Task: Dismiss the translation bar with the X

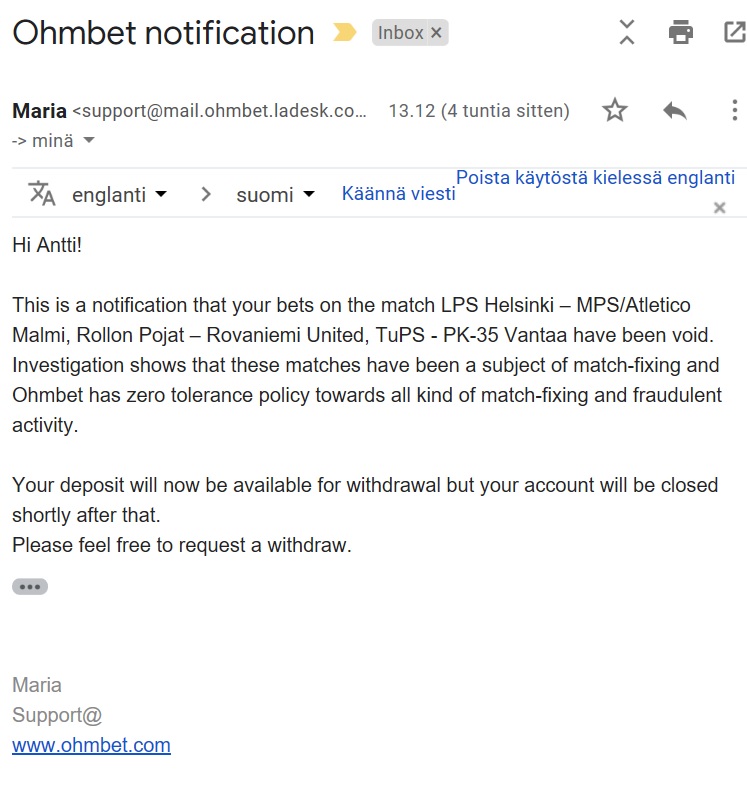Action: coord(719,208)
